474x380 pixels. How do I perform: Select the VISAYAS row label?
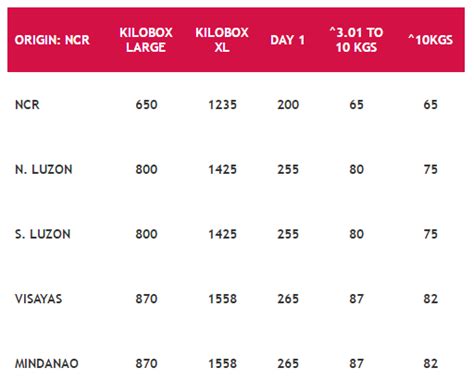click(39, 299)
